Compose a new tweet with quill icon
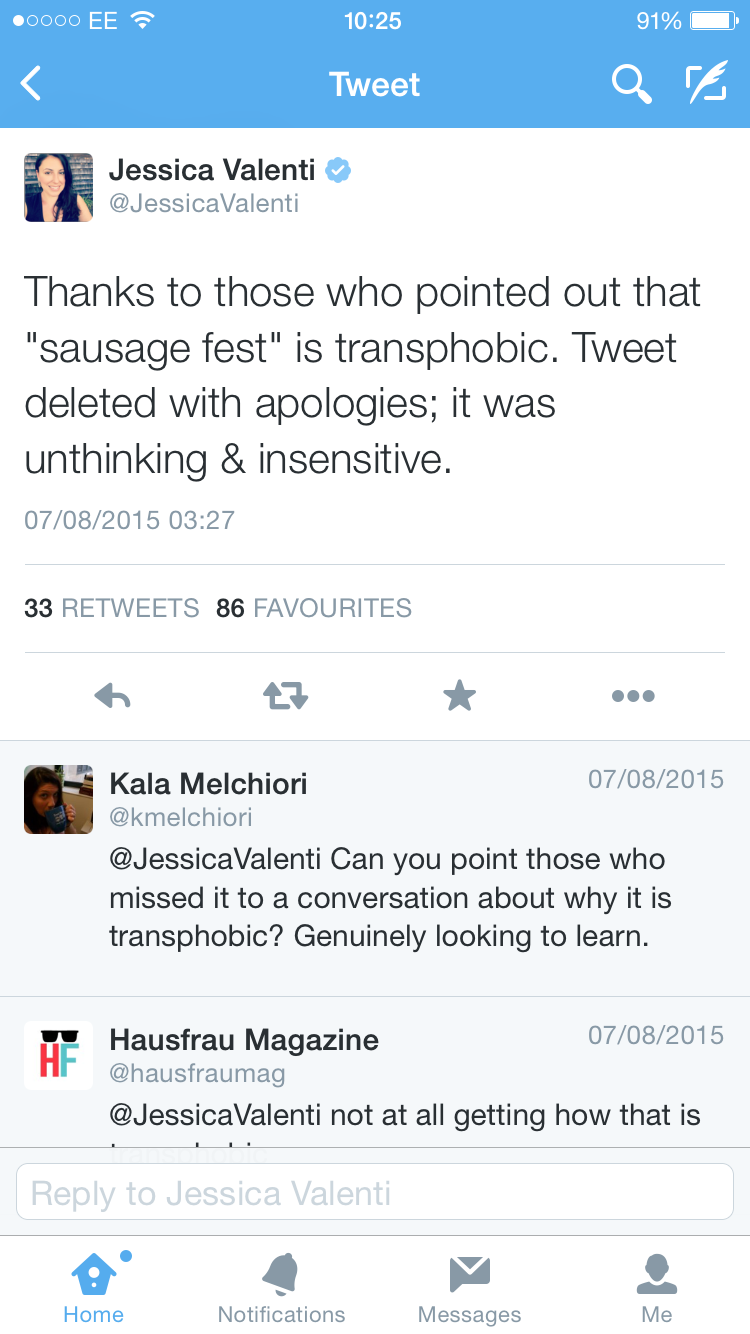 (x=706, y=84)
